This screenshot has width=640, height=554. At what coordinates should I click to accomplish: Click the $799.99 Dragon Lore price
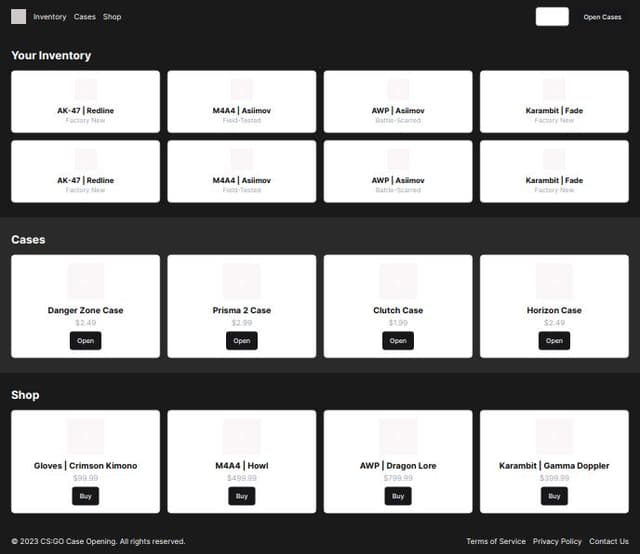click(398, 478)
